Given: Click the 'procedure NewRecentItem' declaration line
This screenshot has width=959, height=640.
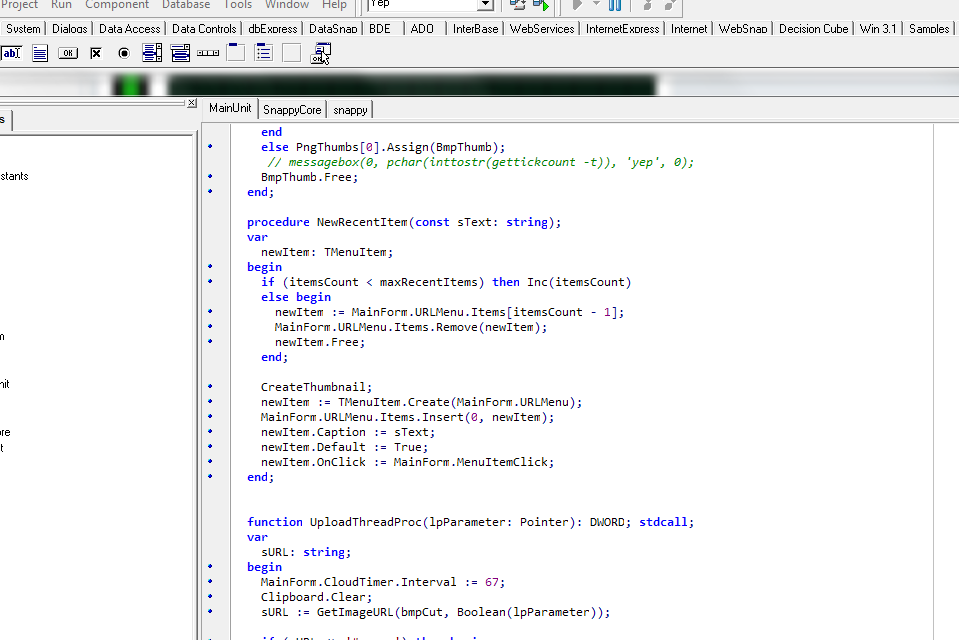Looking at the screenshot, I should point(404,222).
